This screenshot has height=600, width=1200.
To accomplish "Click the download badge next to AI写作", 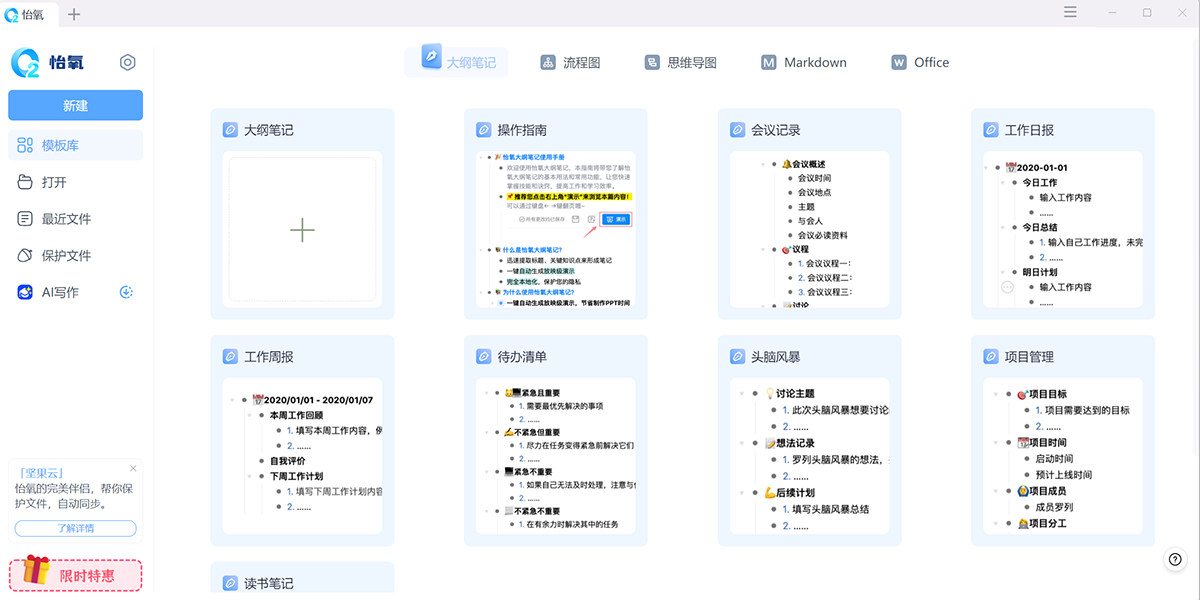I will [126, 292].
